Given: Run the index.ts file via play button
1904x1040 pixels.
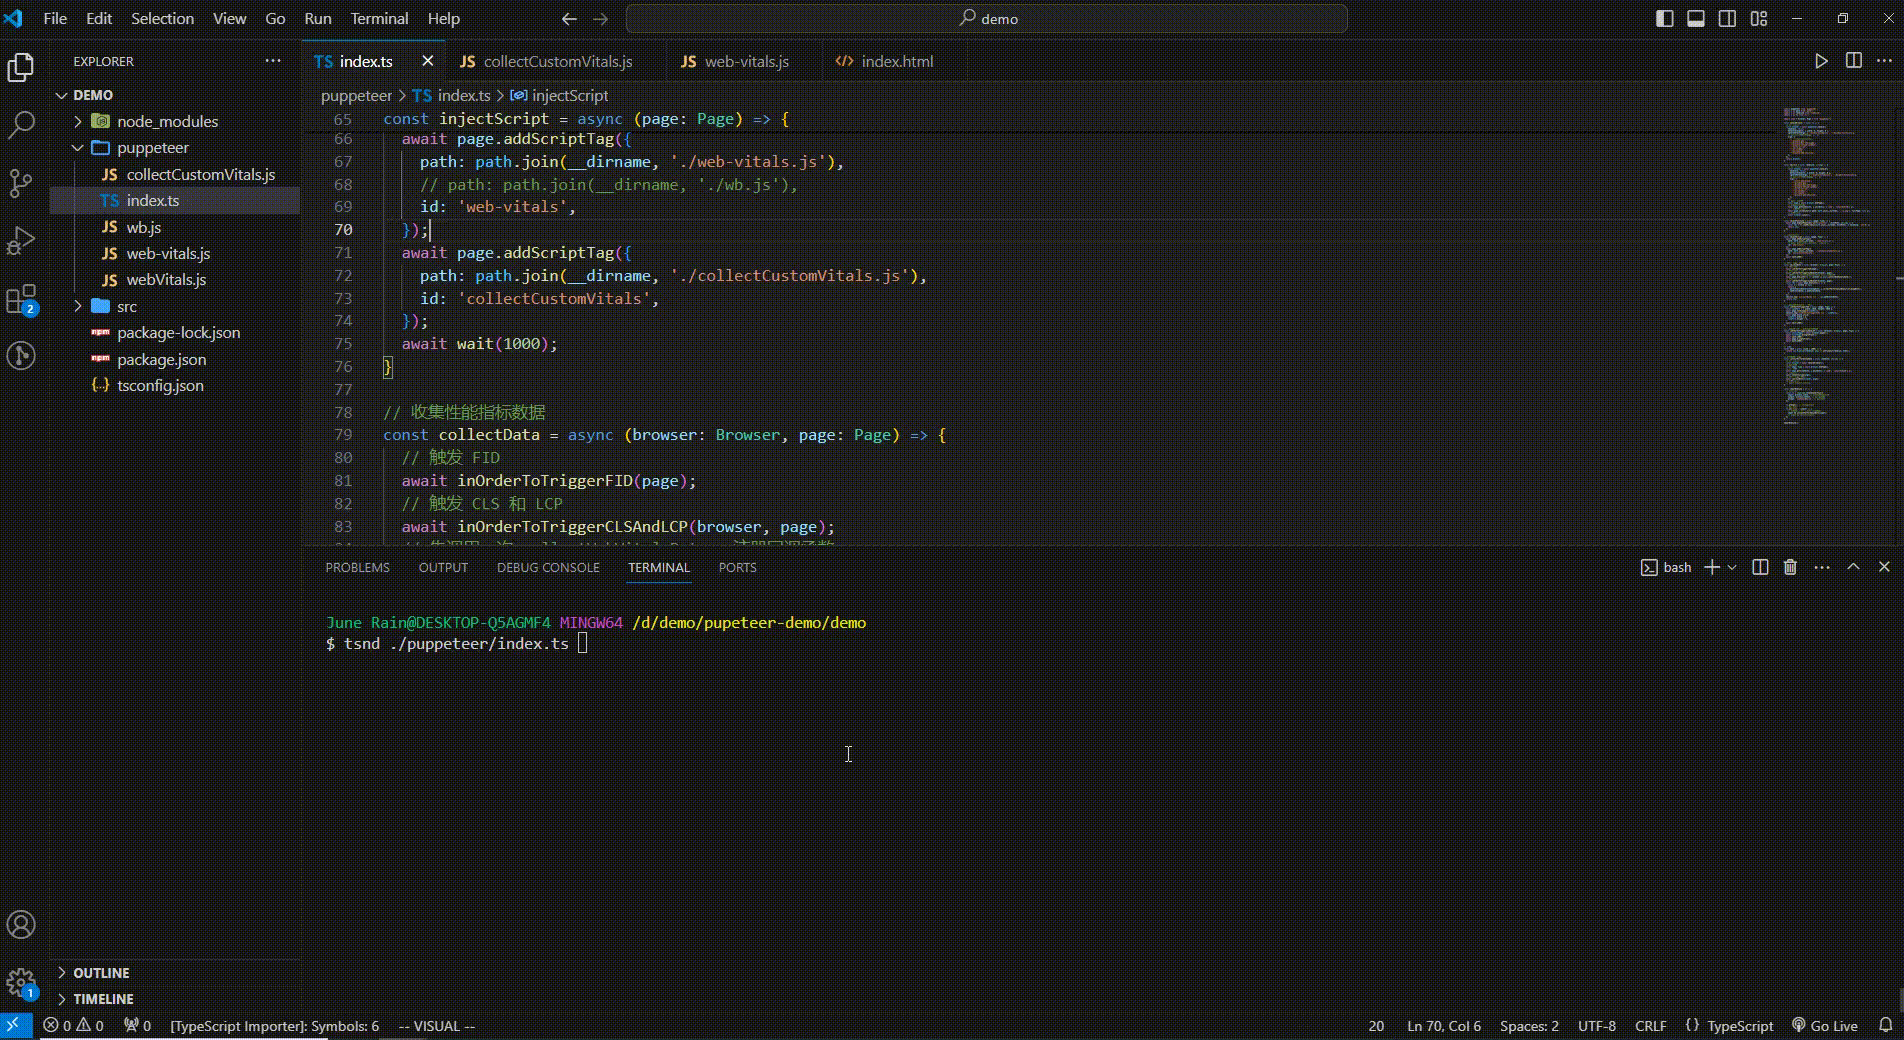Looking at the screenshot, I should (1821, 61).
